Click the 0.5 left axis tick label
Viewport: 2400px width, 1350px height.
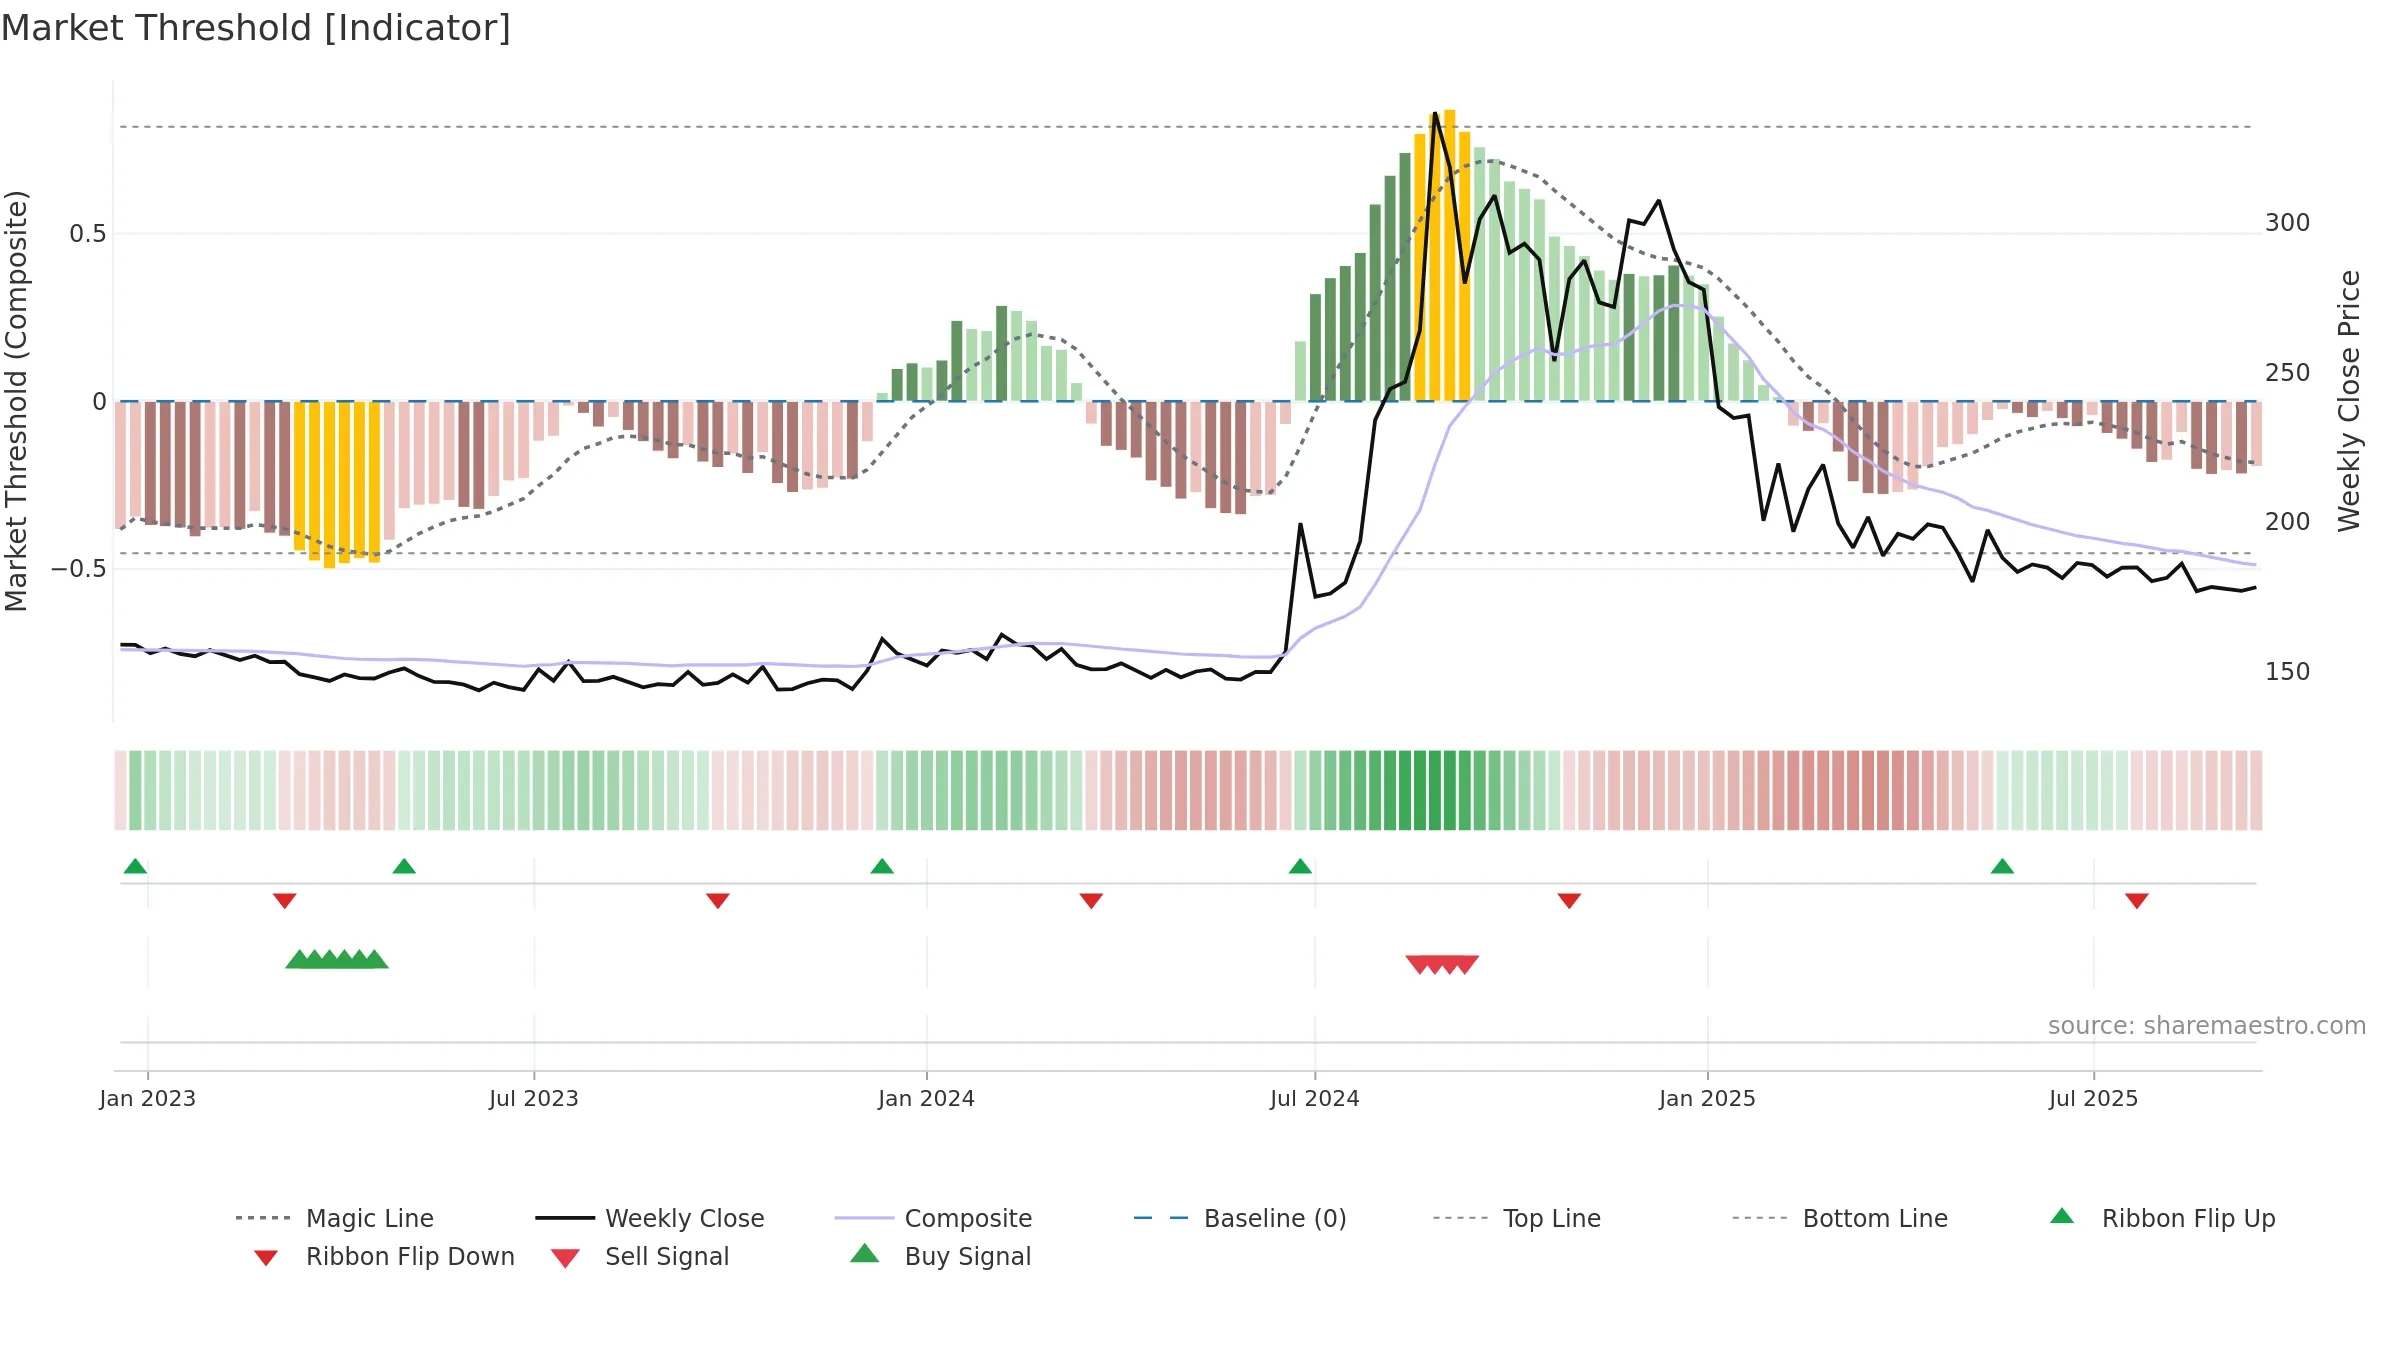88,234
